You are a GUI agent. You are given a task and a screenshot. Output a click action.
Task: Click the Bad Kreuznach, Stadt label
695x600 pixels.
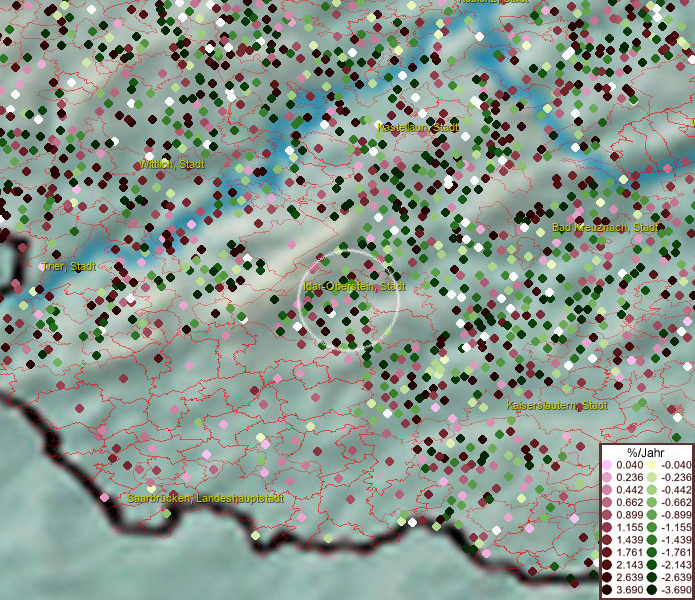click(x=605, y=227)
